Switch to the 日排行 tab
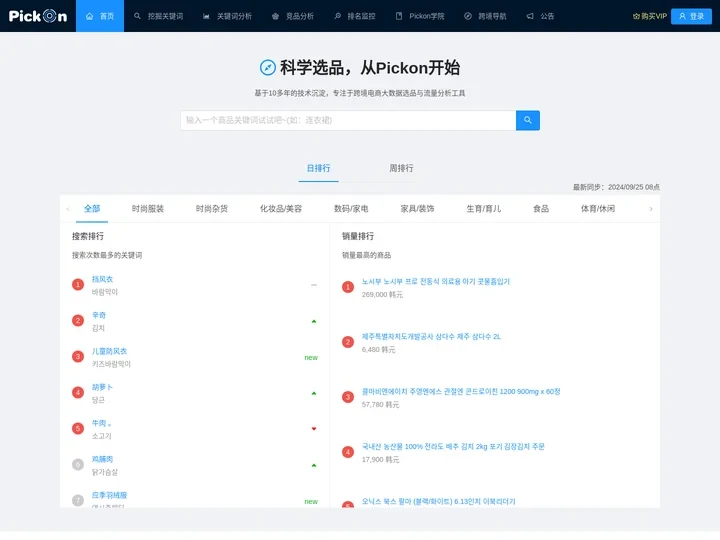Image resolution: width=720 pixels, height=540 pixels. [318, 169]
